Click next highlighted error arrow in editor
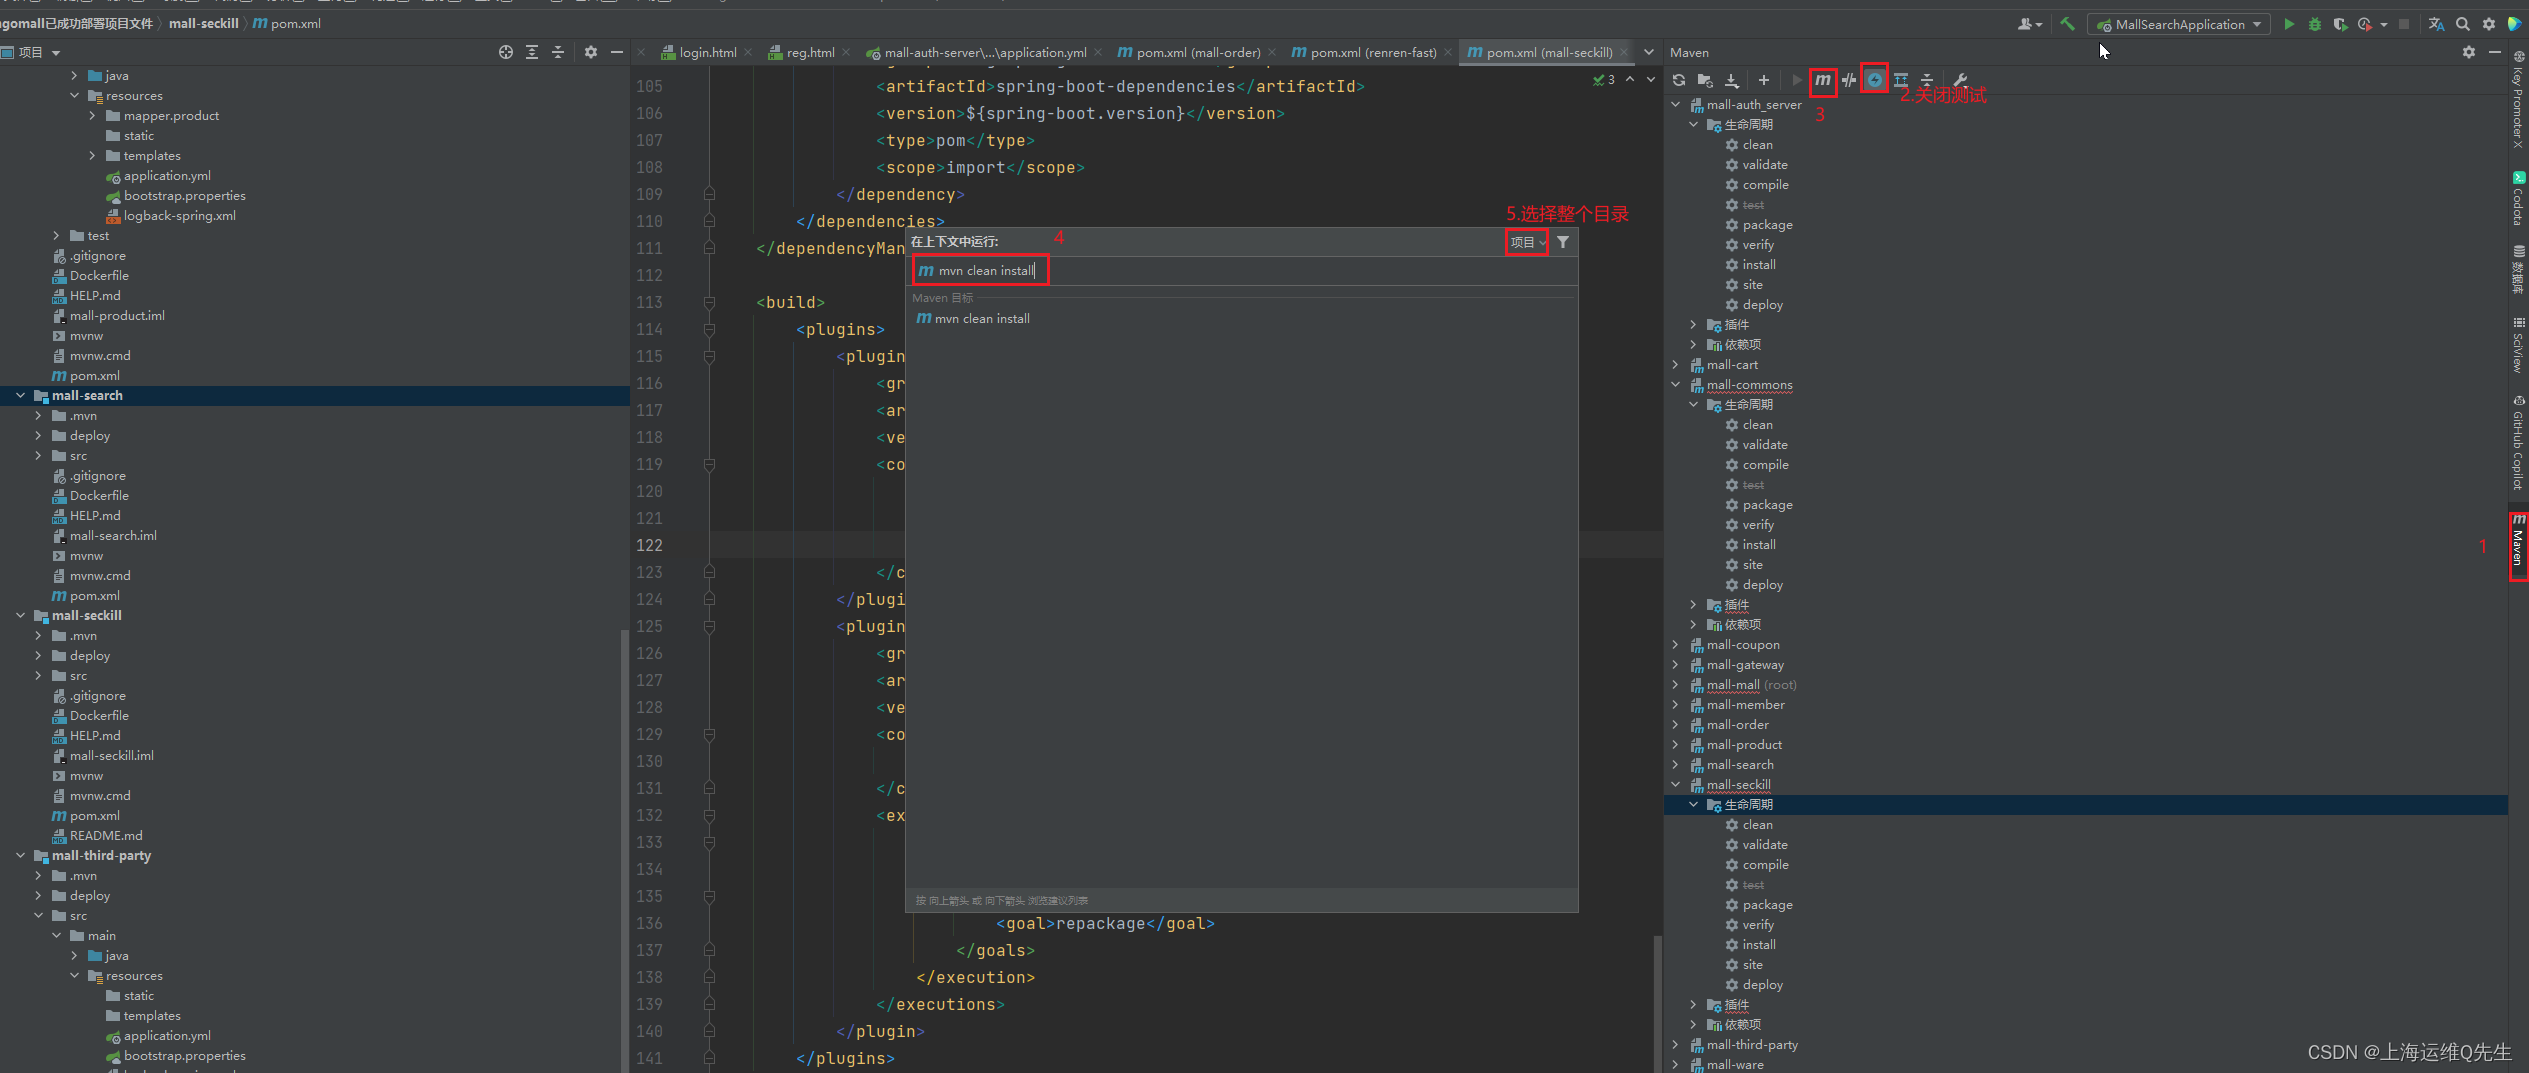 (1650, 80)
